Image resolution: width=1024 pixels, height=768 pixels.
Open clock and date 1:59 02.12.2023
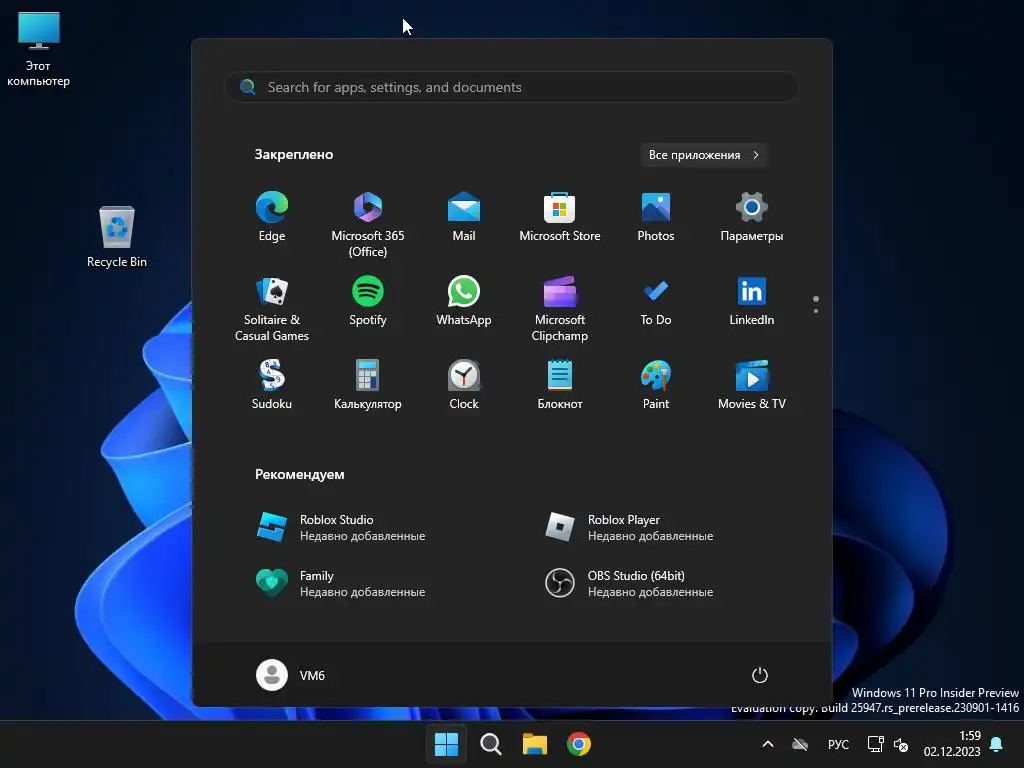click(x=952, y=744)
